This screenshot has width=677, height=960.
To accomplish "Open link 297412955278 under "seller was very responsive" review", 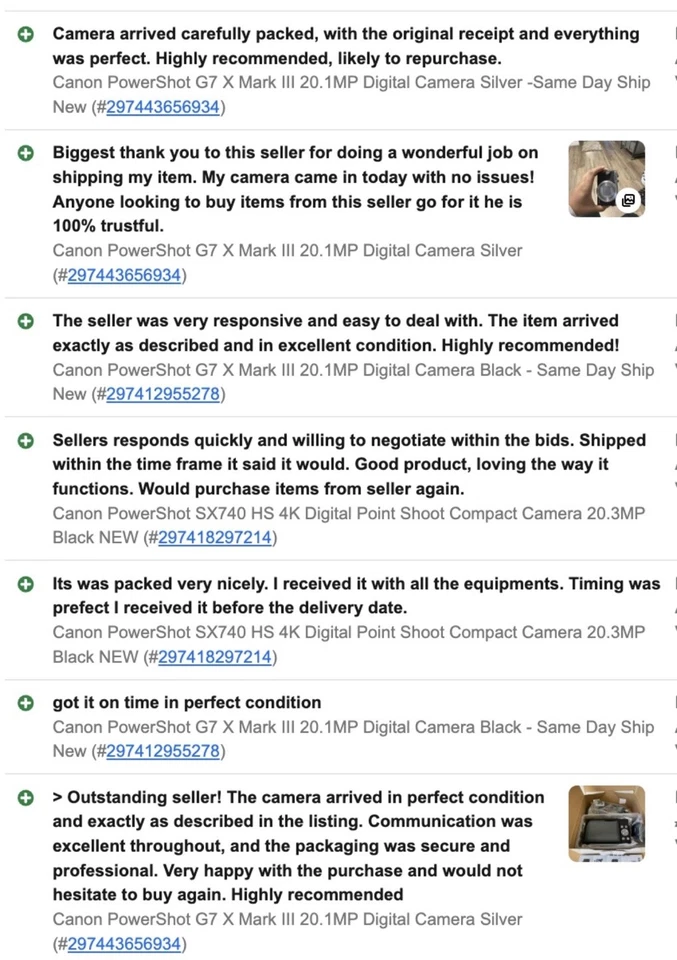I will pyautogui.click(x=162, y=394).
